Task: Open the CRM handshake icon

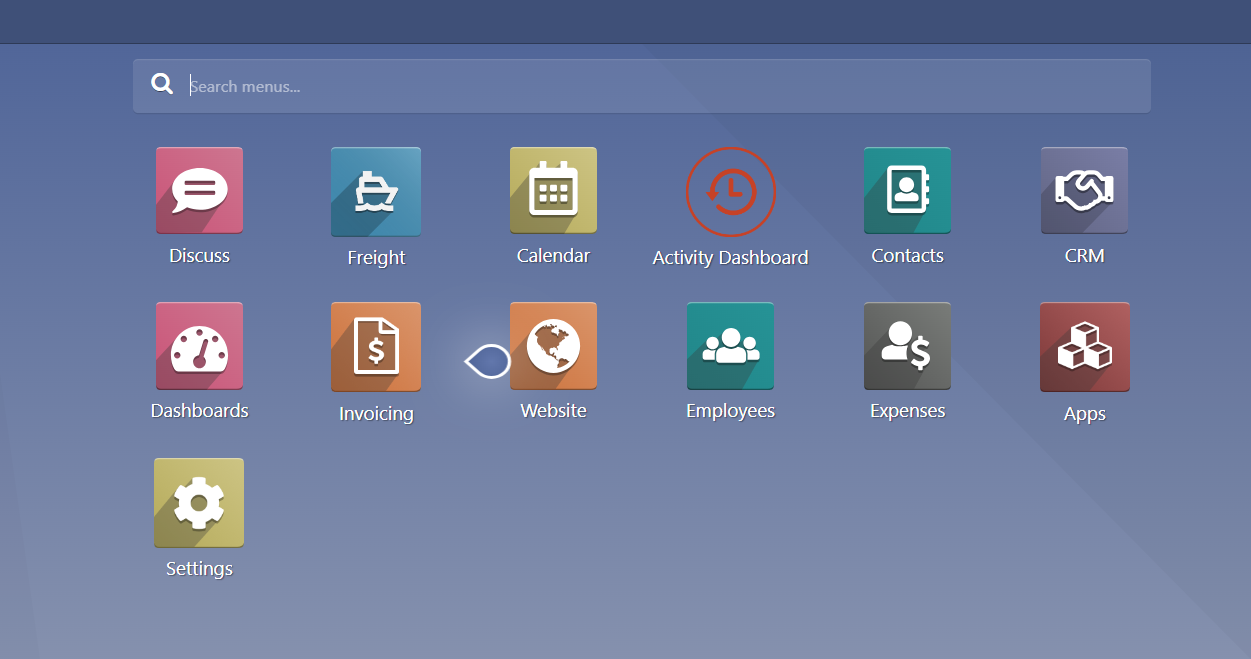Action: click(1084, 190)
